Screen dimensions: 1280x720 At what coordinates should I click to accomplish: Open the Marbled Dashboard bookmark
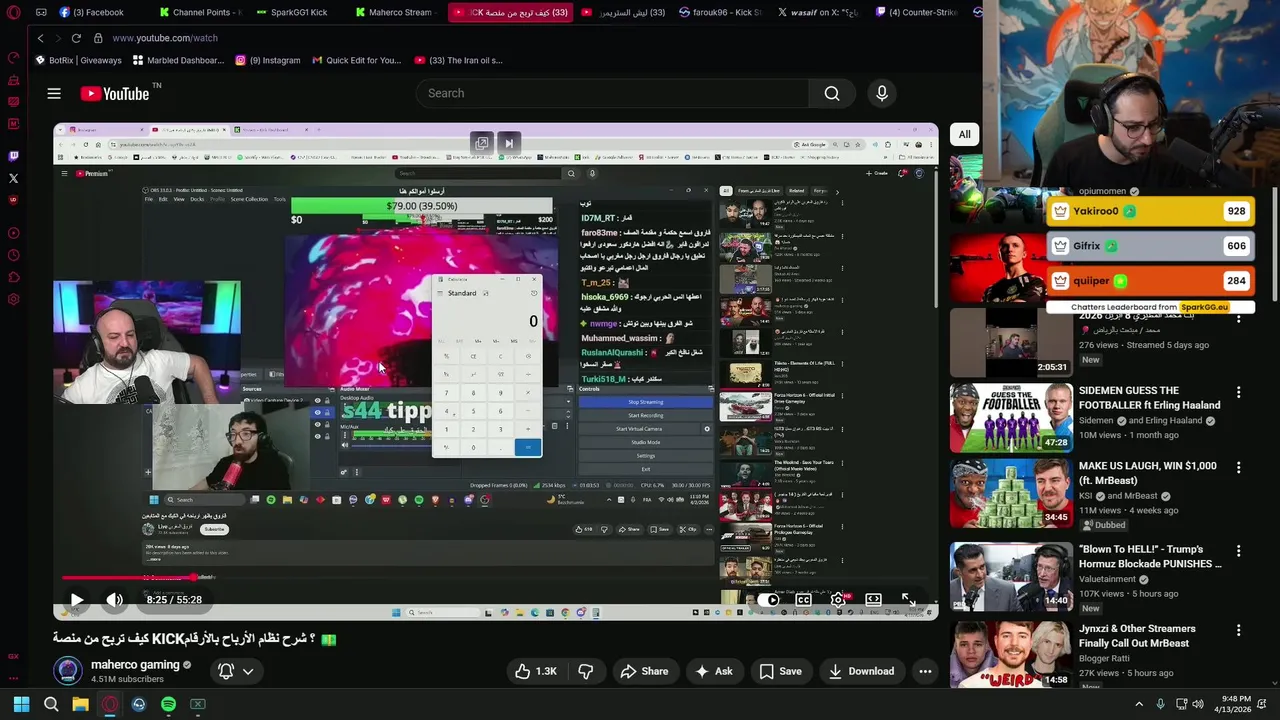tap(178, 60)
